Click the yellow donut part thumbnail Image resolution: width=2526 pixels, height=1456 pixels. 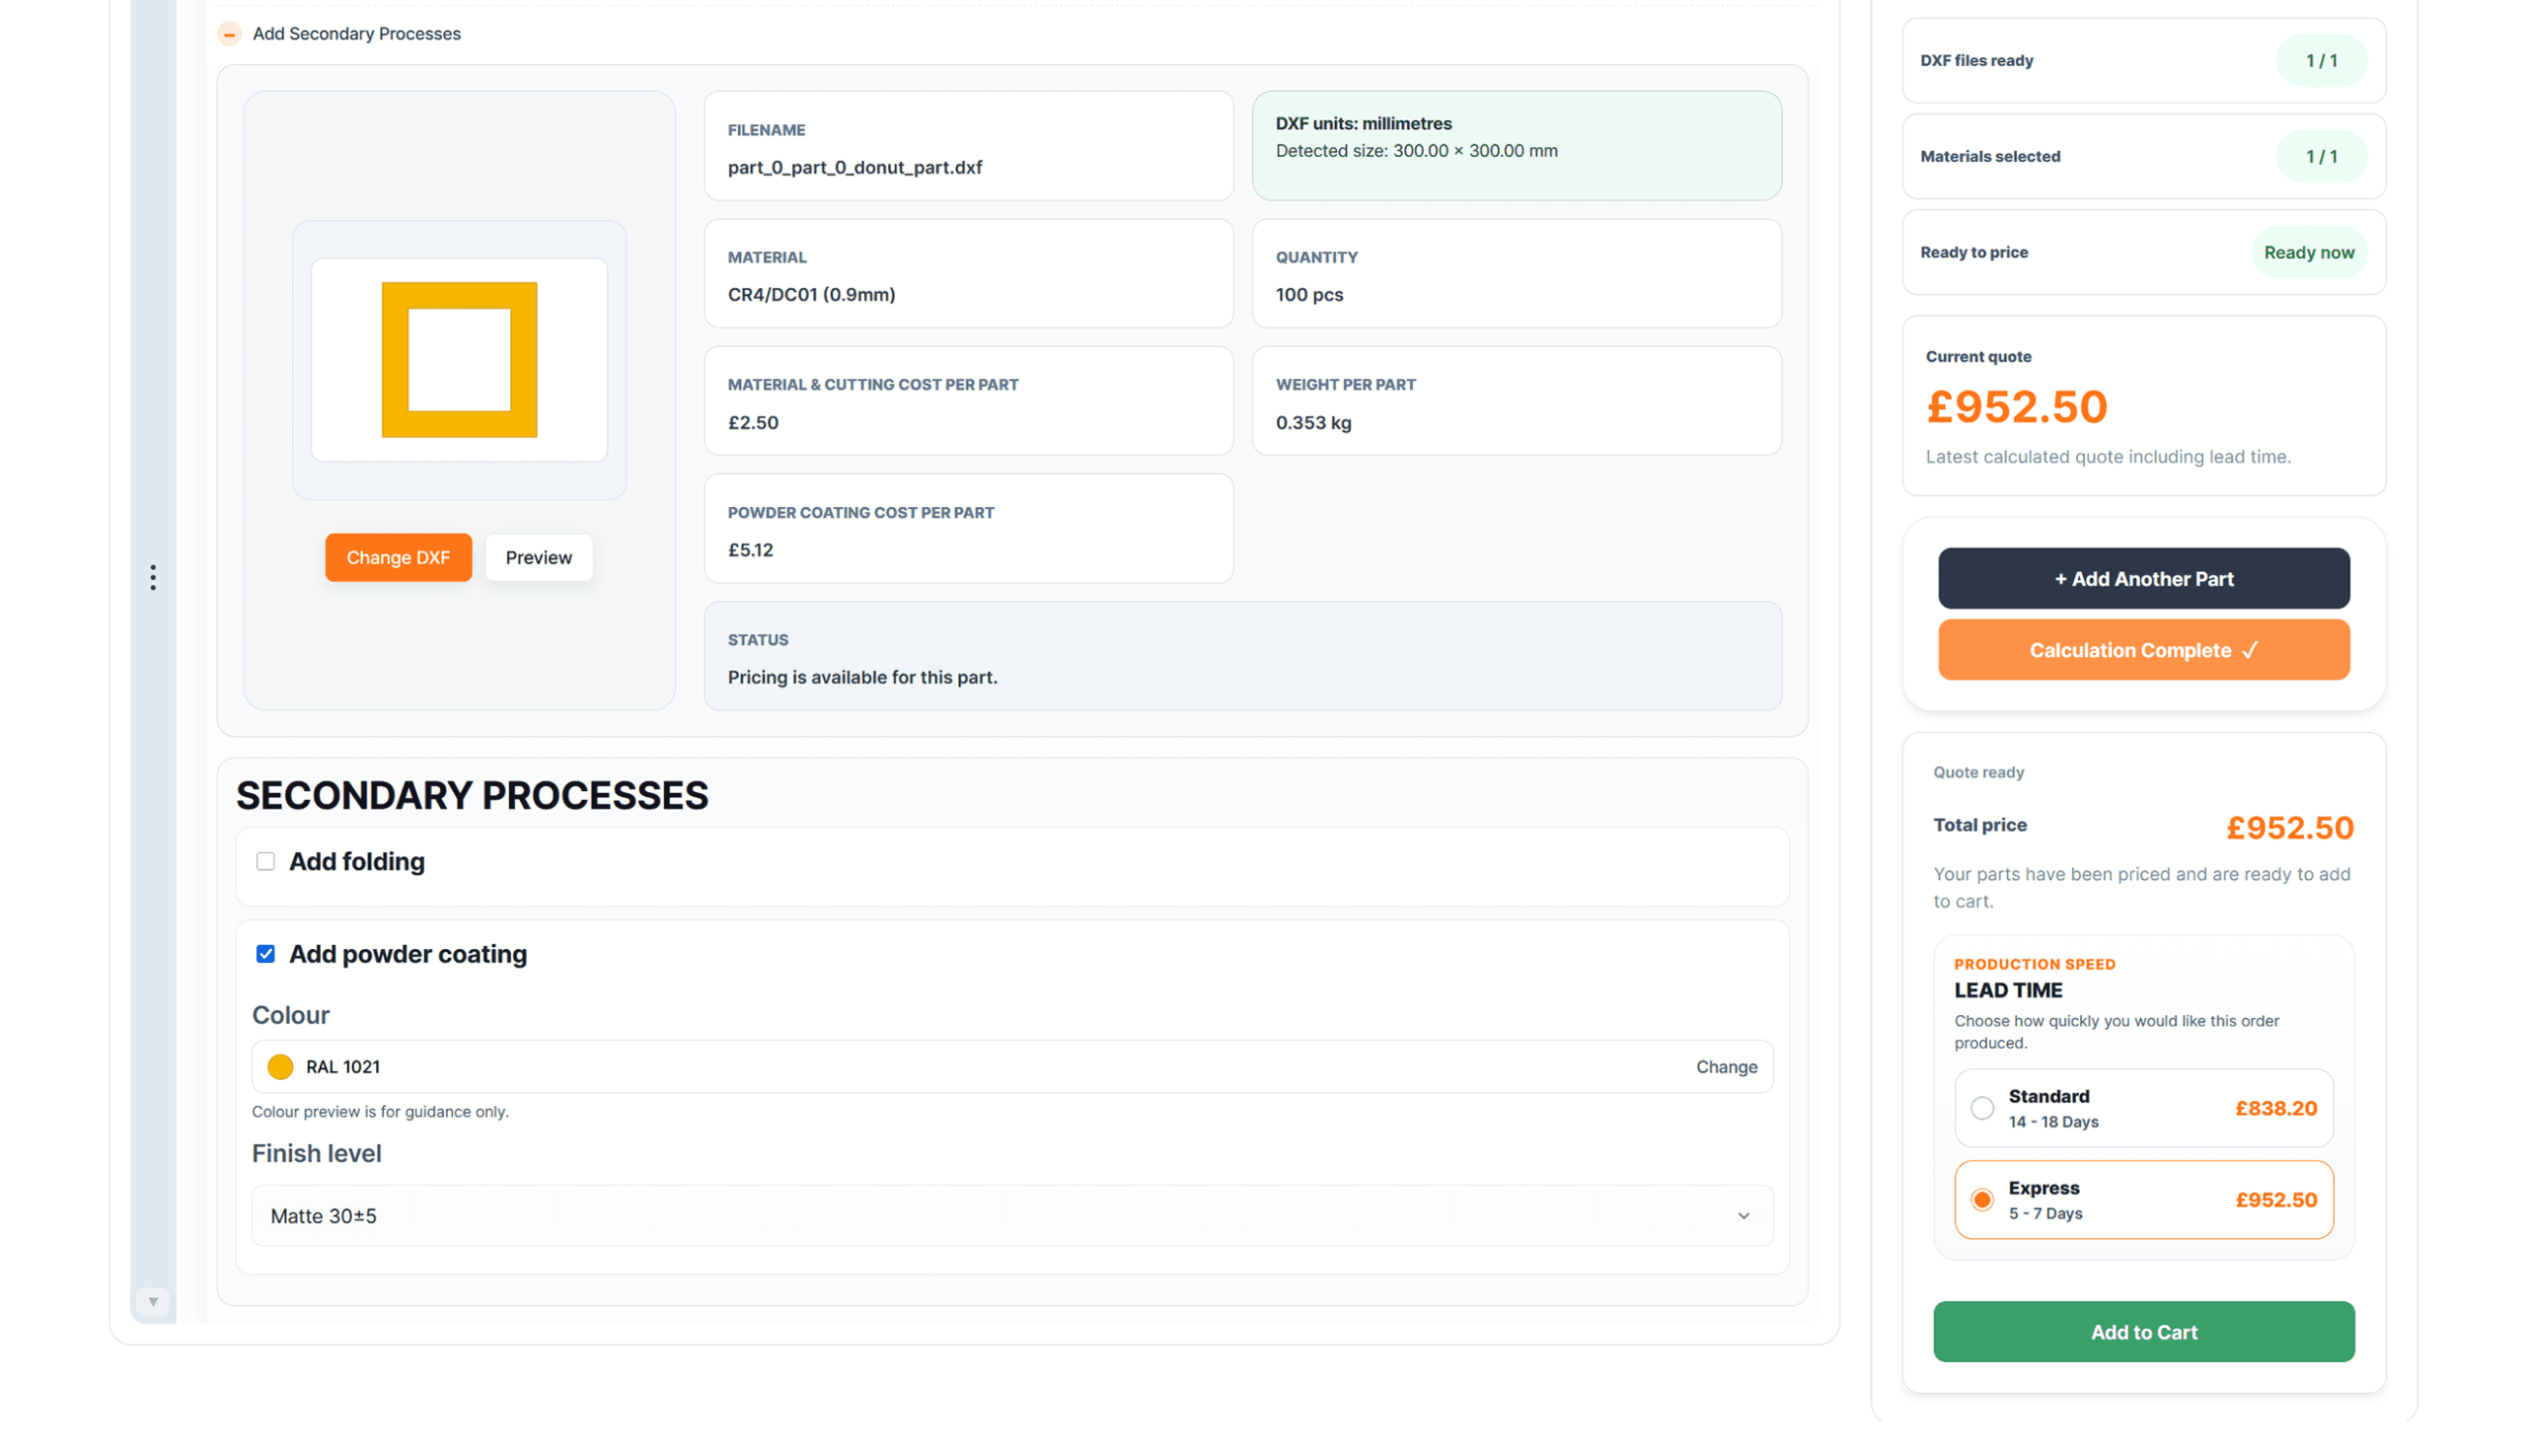[459, 360]
